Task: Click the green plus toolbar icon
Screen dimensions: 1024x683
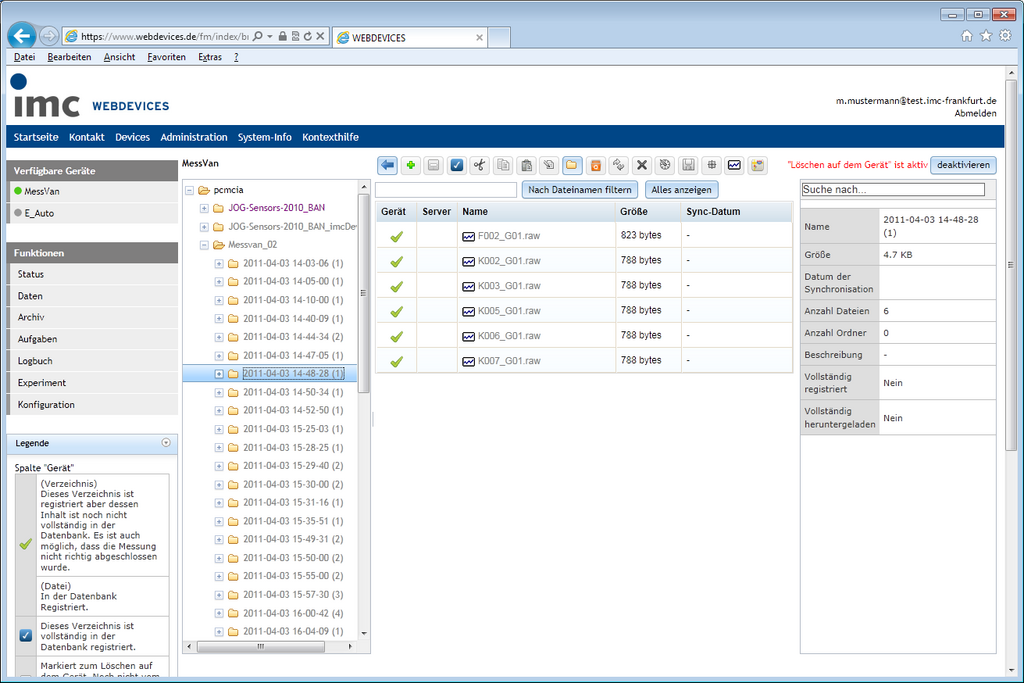Action: pos(410,165)
